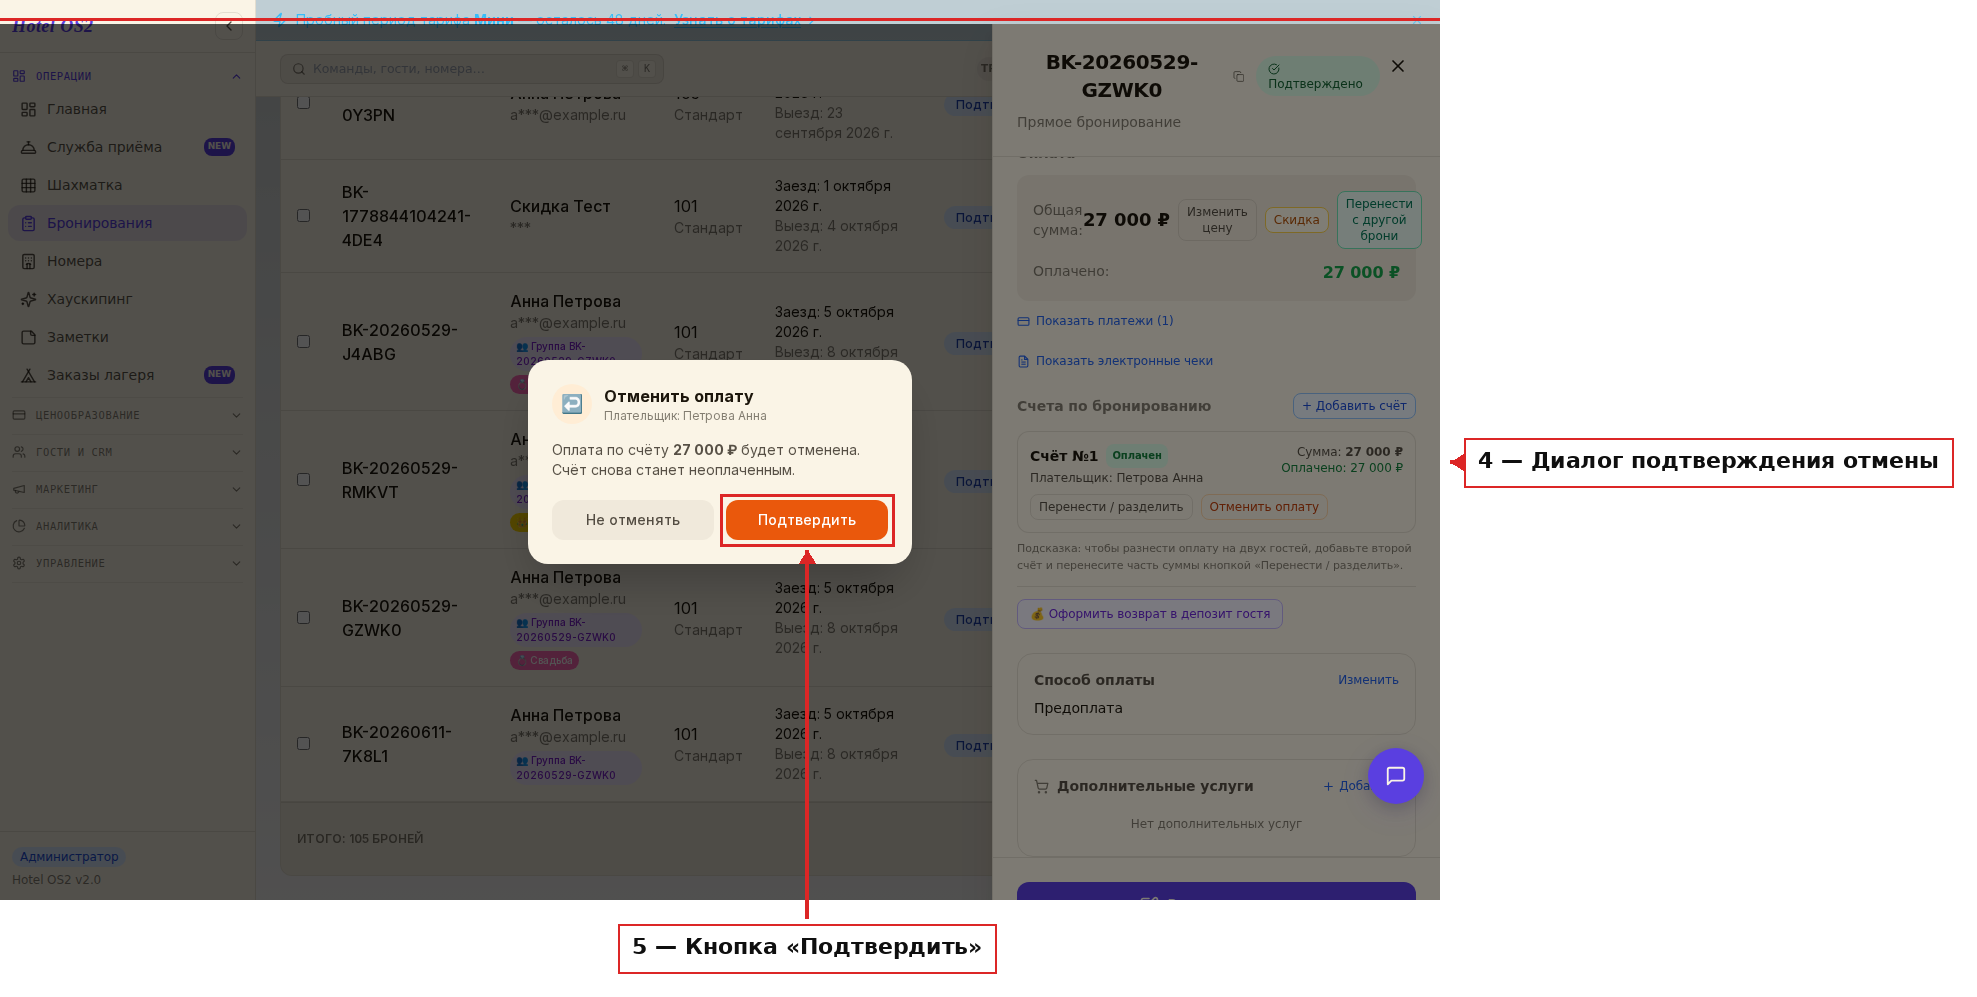Screen dimensions: 1977x997
Task: Expand ГОСТИ И CRM group
Action: pyautogui.click(x=127, y=452)
